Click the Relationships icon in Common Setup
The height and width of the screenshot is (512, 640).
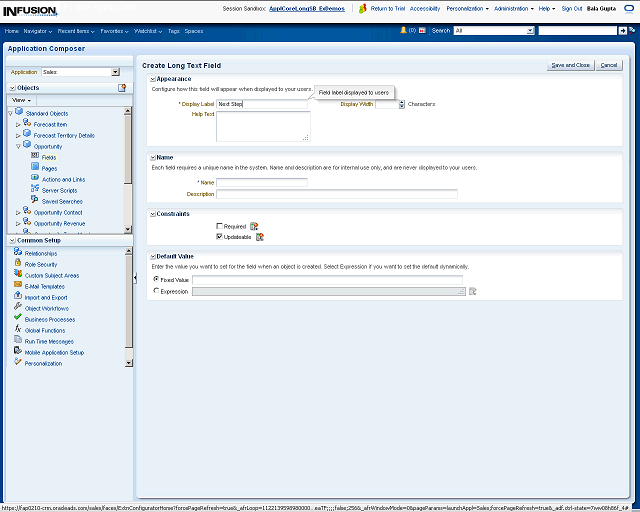point(18,253)
